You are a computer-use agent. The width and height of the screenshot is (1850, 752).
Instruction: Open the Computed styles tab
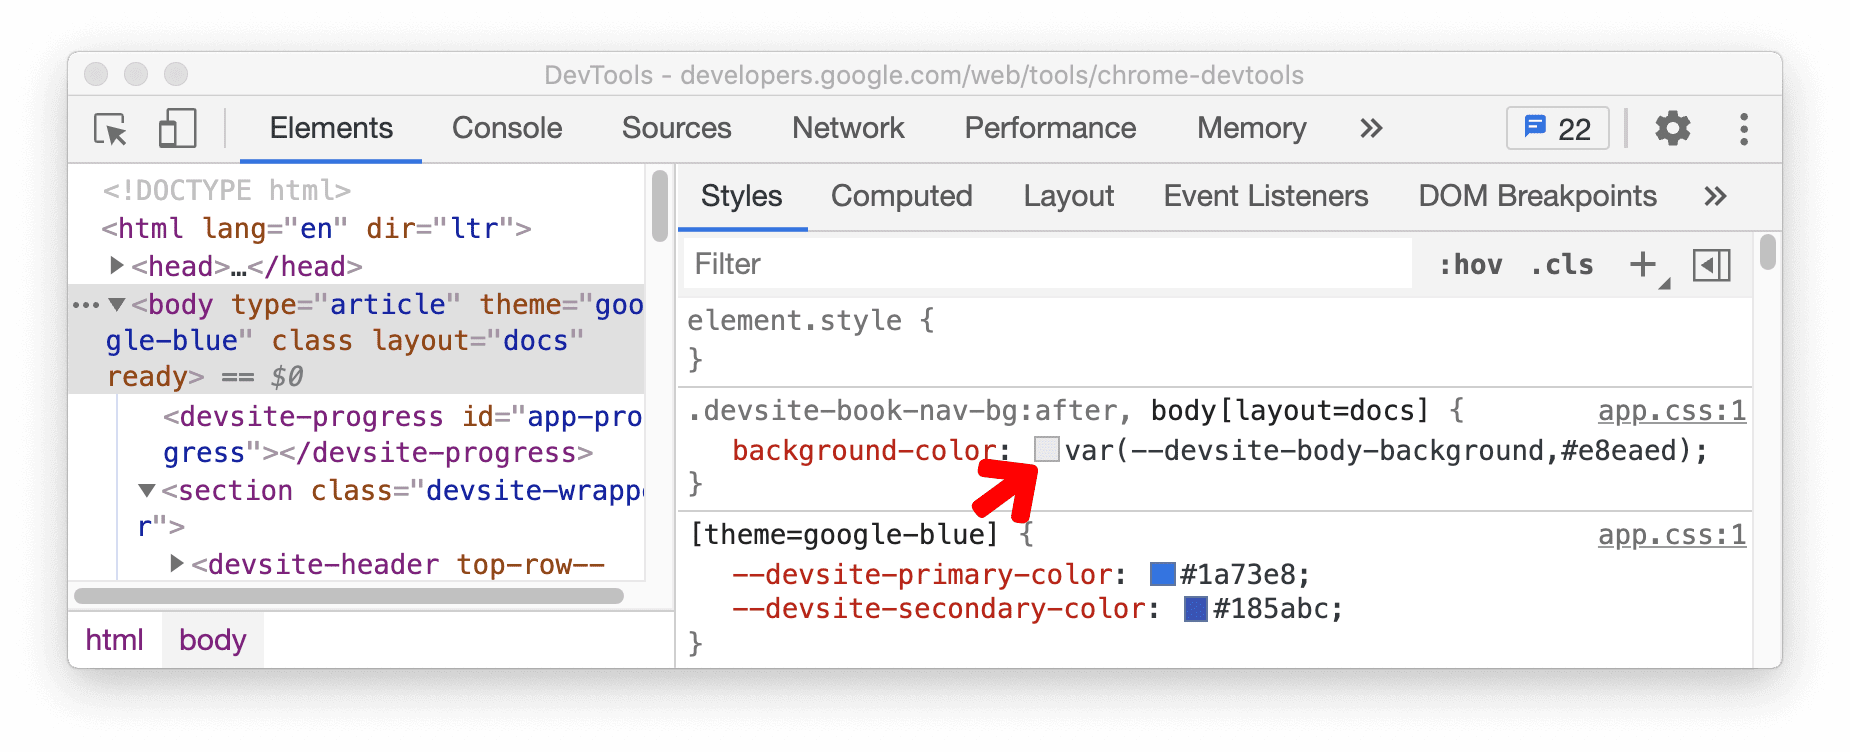[x=901, y=196]
